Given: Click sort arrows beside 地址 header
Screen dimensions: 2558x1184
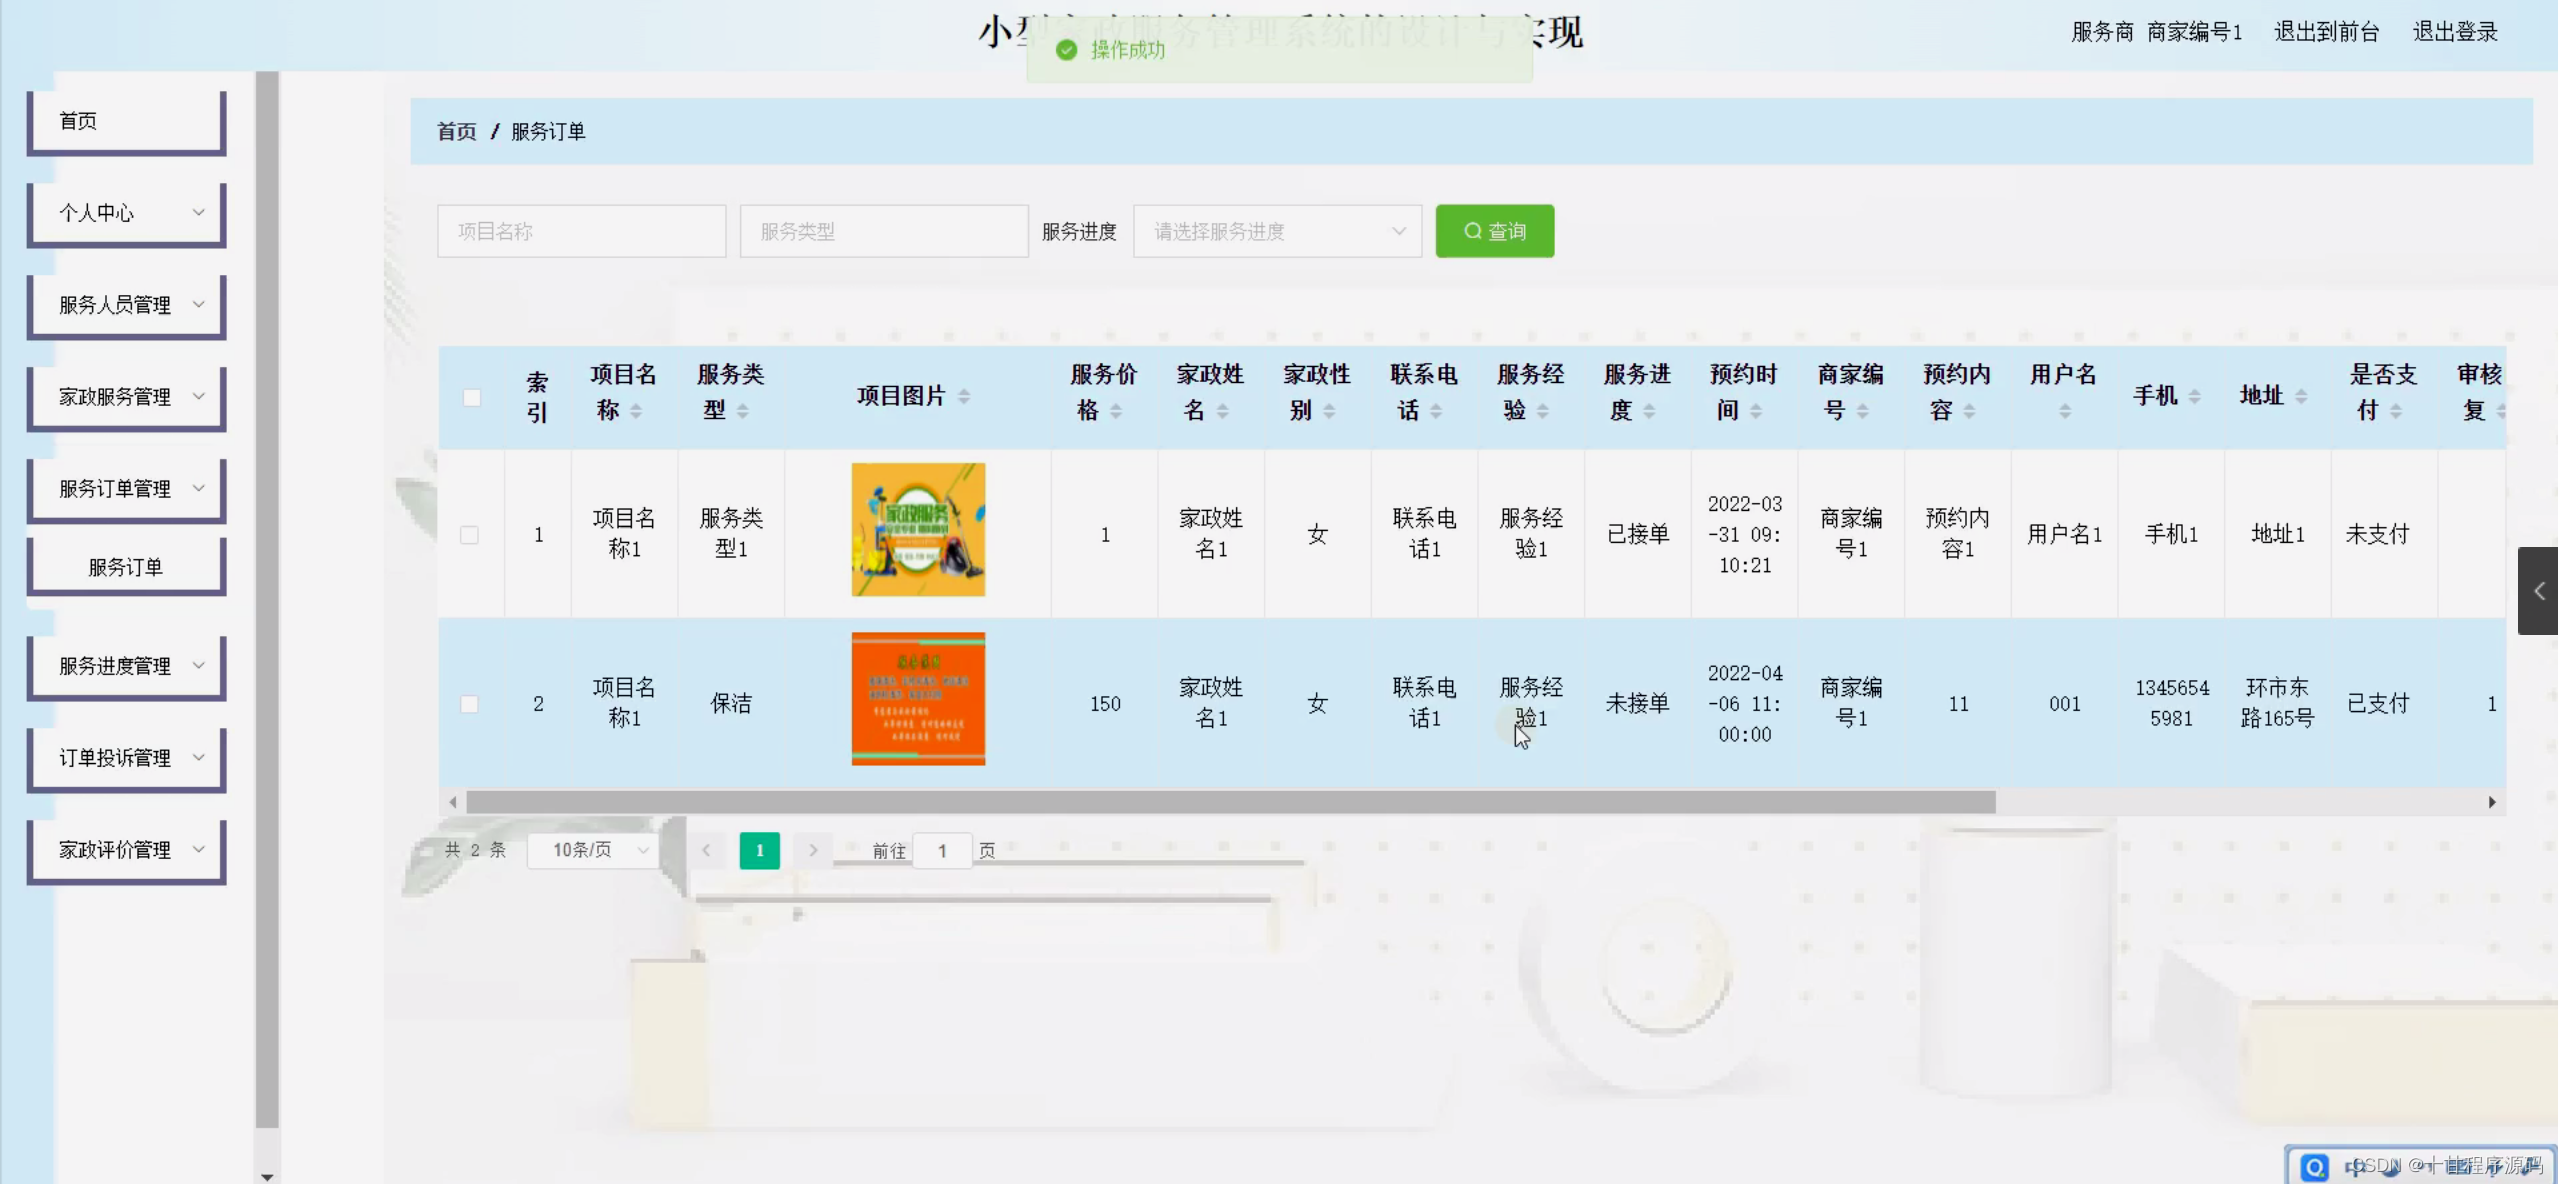Looking at the screenshot, I should pos(2300,397).
